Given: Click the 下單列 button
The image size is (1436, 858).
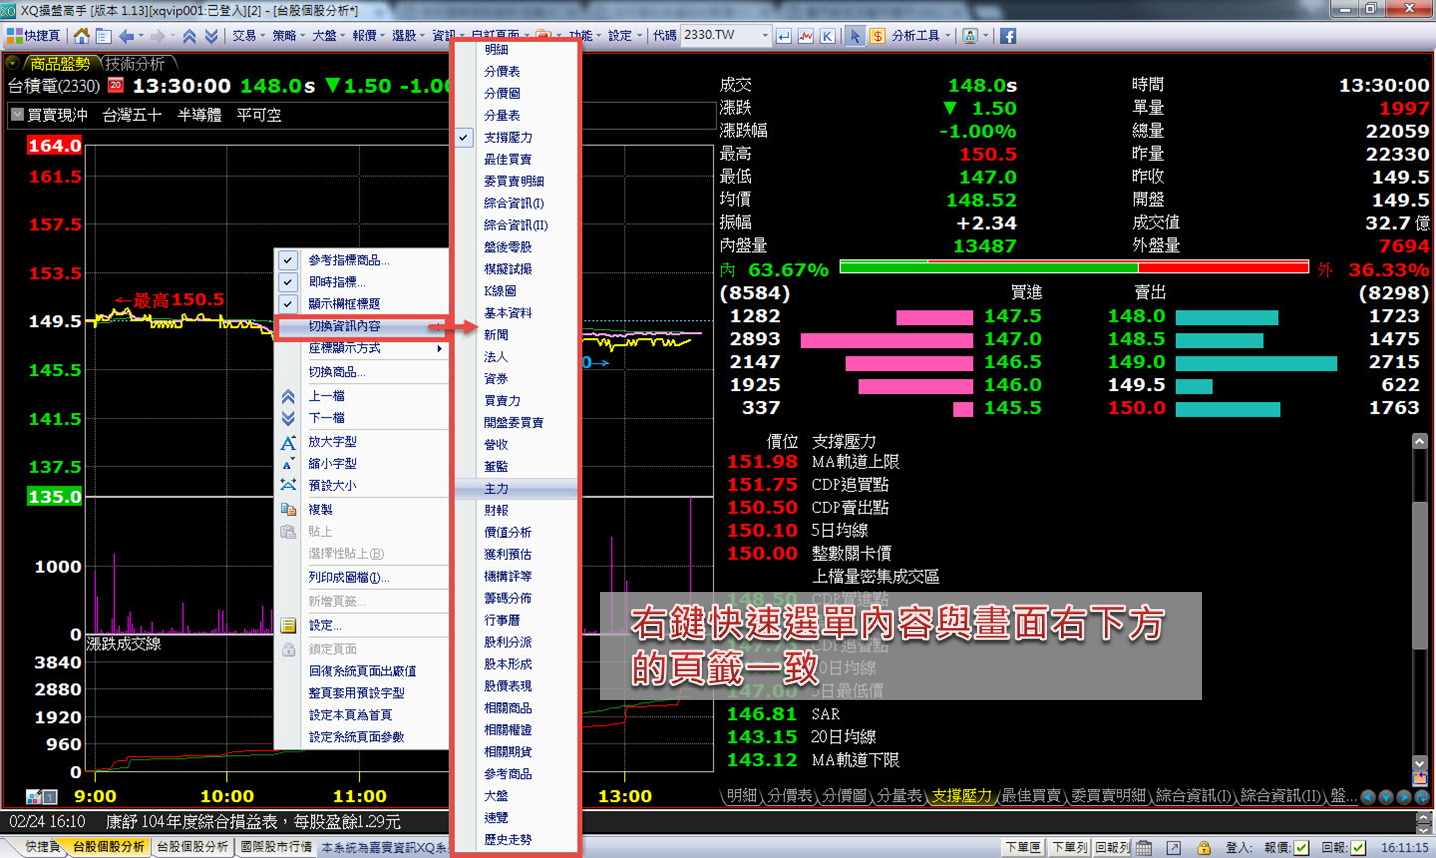Looking at the screenshot, I should (1069, 848).
